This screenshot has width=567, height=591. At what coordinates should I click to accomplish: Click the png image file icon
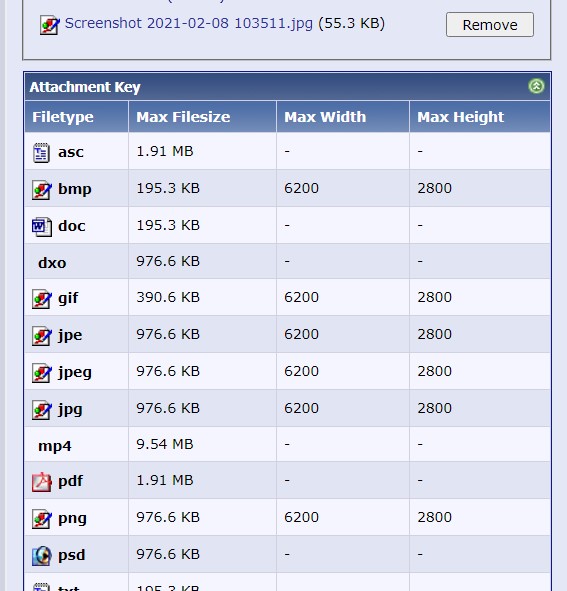point(41,519)
